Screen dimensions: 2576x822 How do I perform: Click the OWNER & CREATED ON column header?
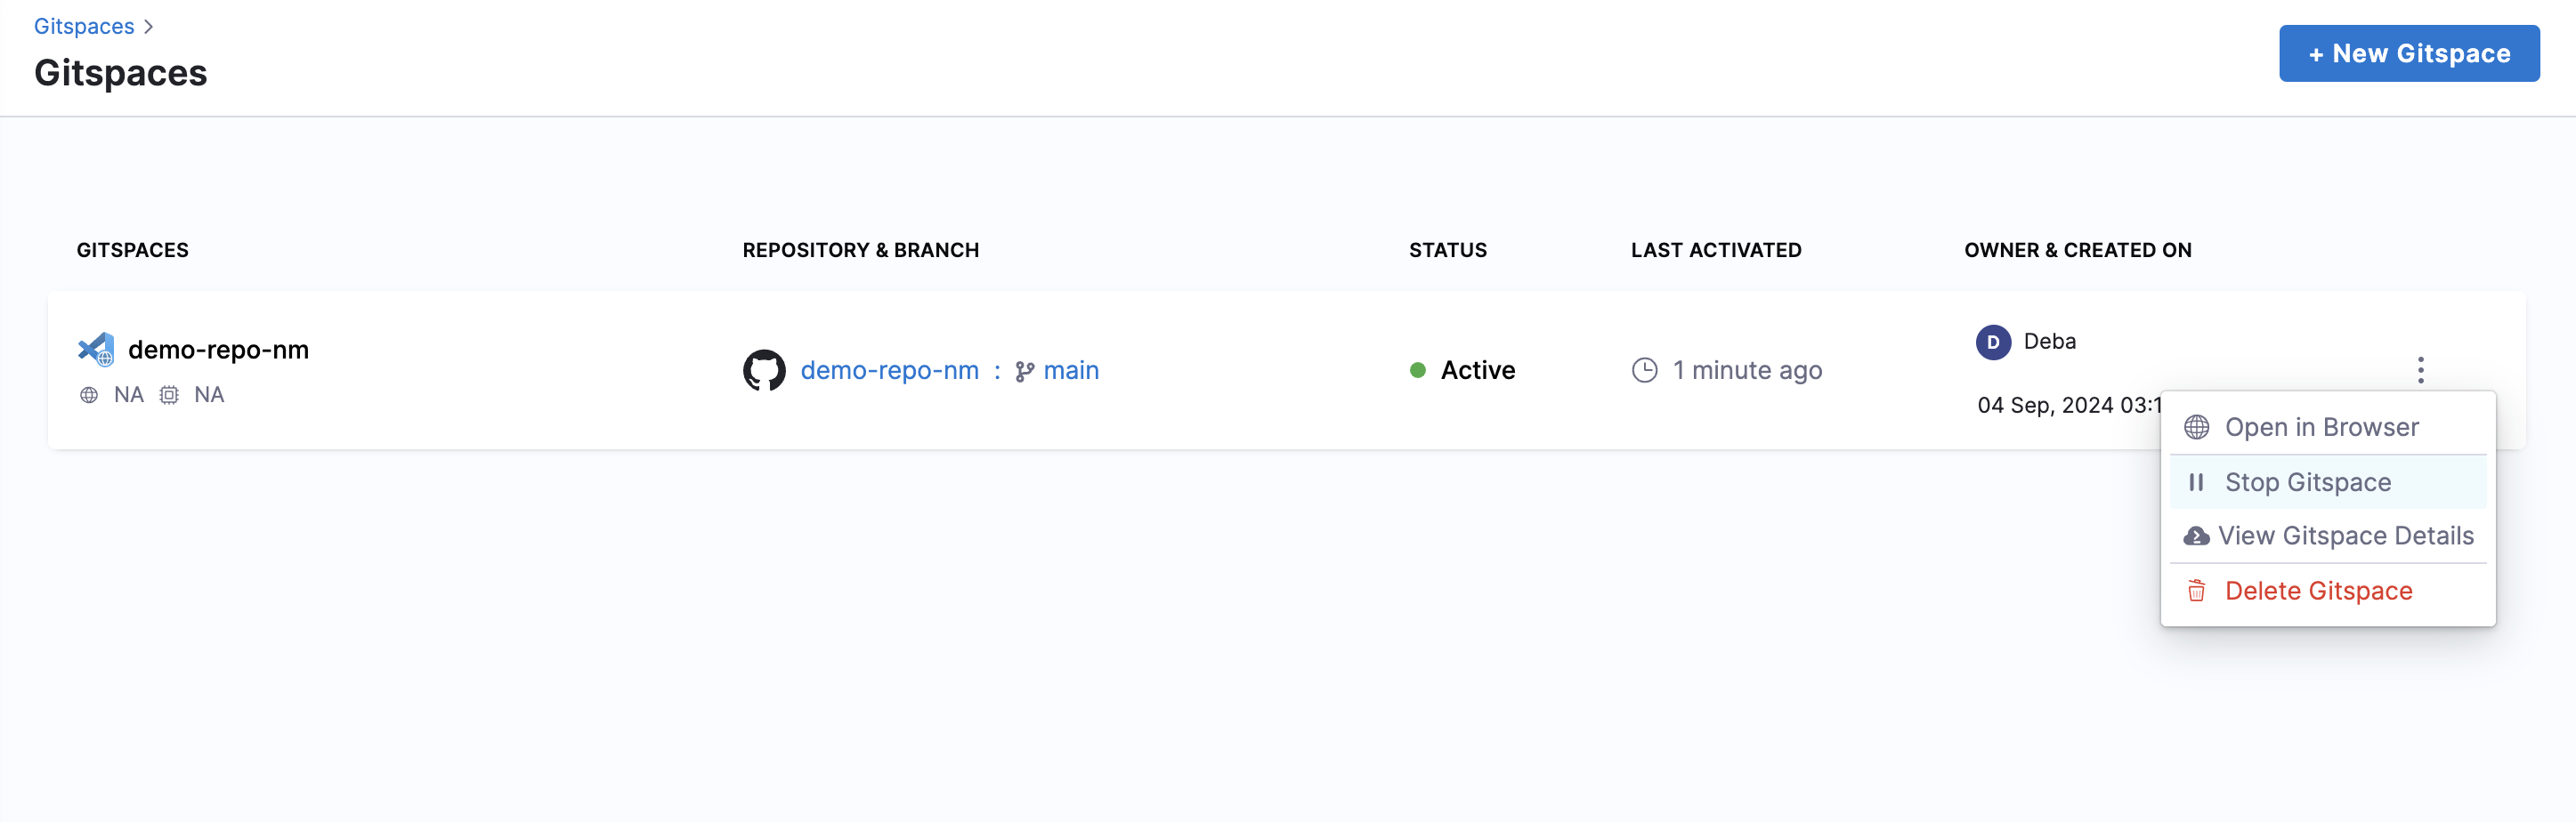coord(2077,250)
